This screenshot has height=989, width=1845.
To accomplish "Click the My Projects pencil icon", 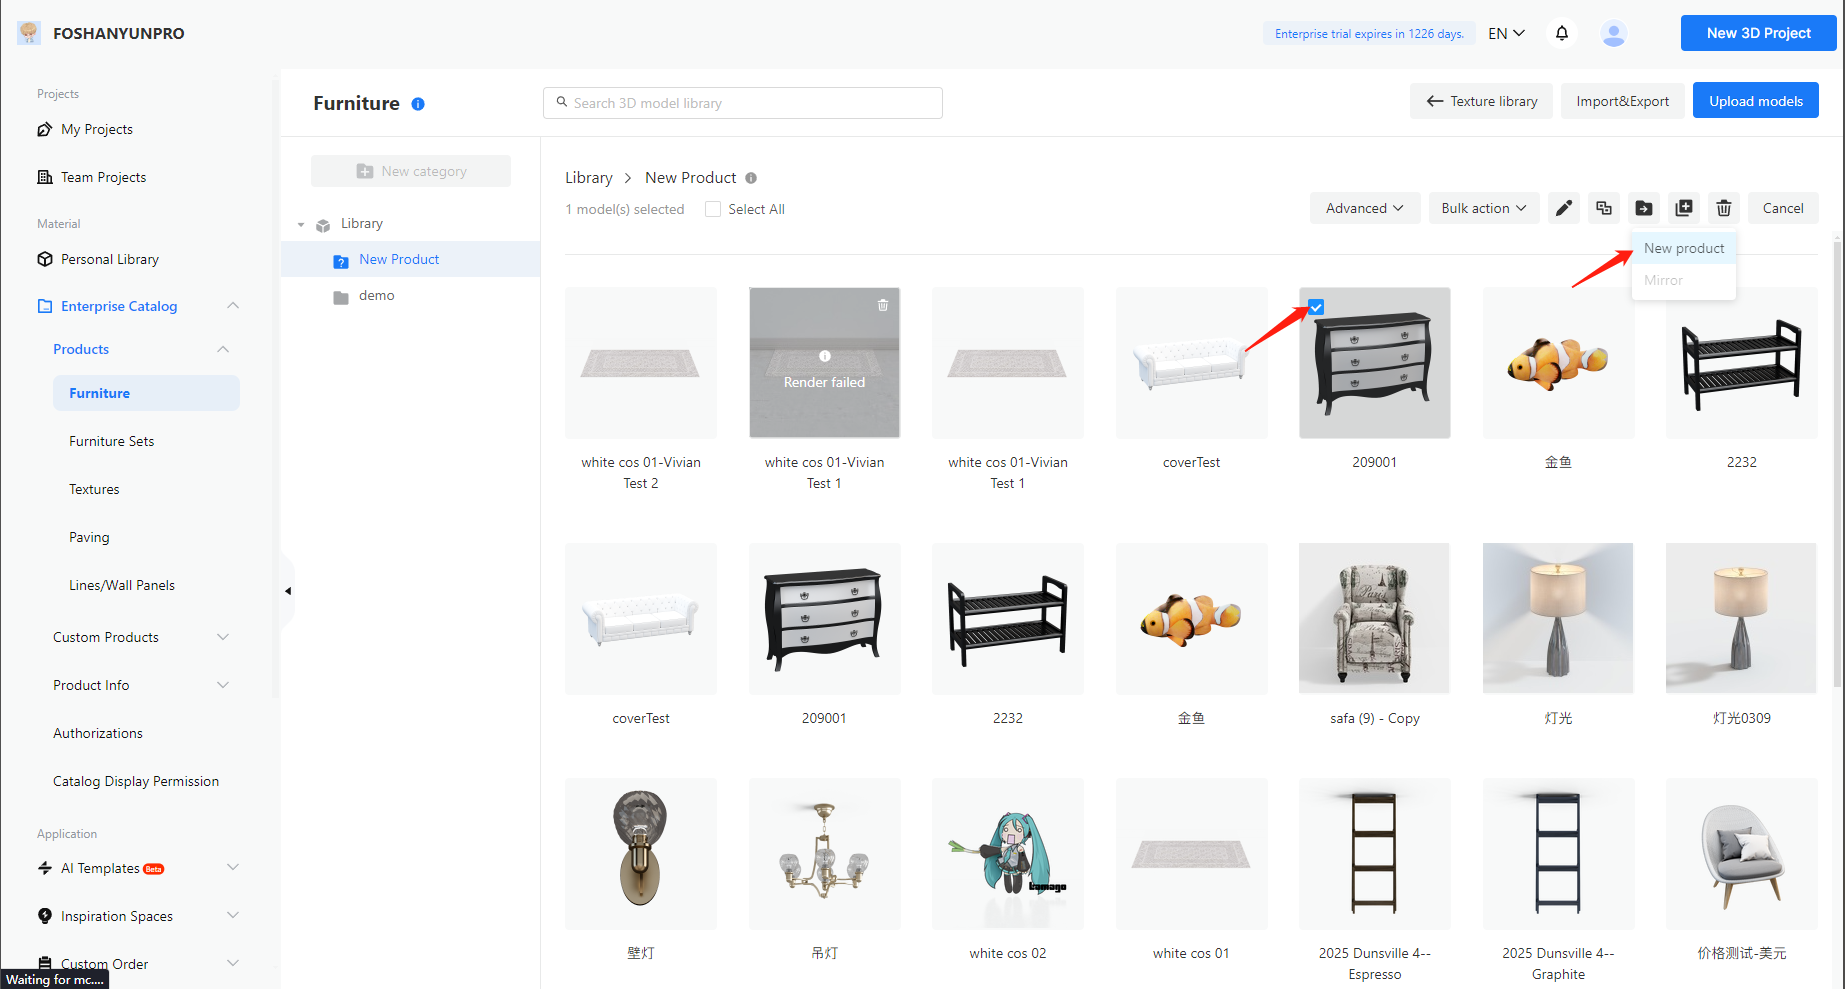I will 45,129.
